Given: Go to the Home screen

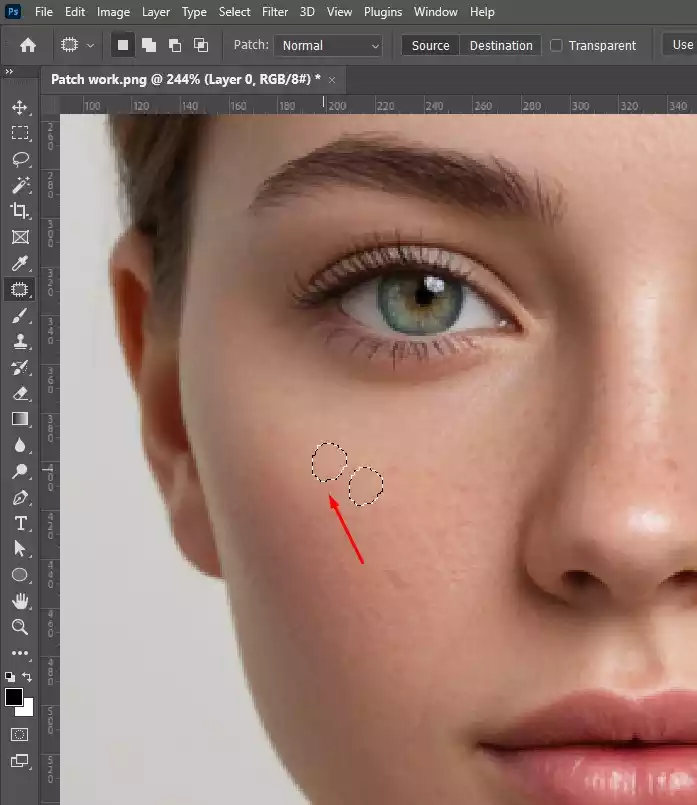Looking at the screenshot, I should coord(28,46).
